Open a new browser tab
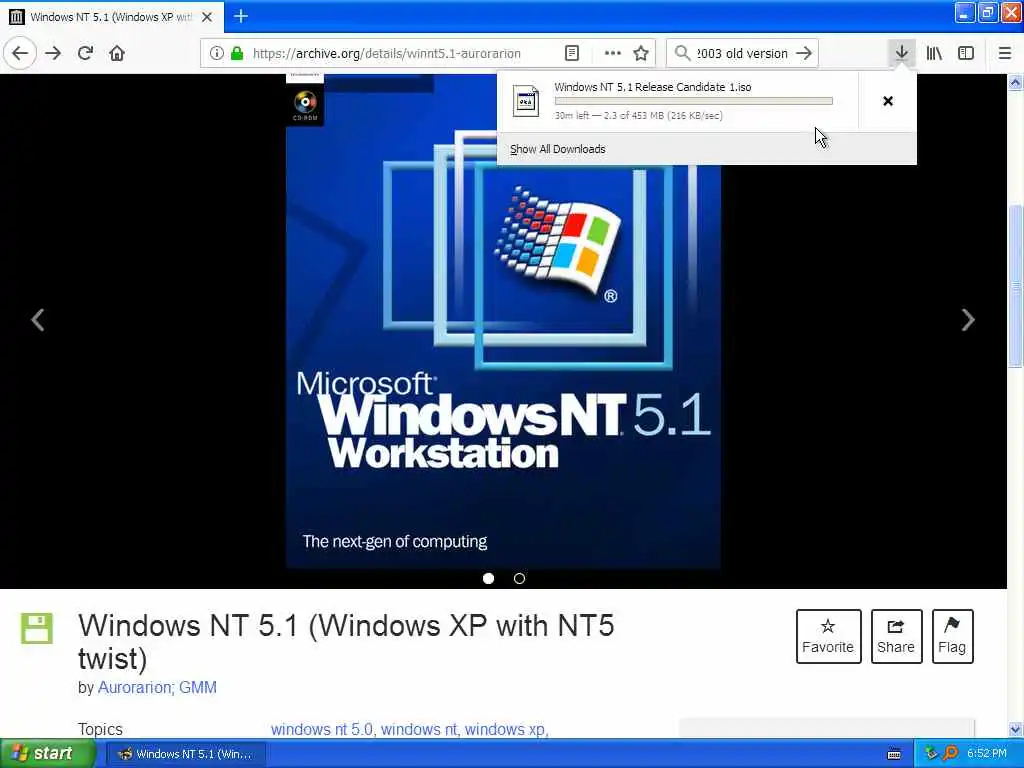Screen dimensions: 1024x768 click(241, 16)
